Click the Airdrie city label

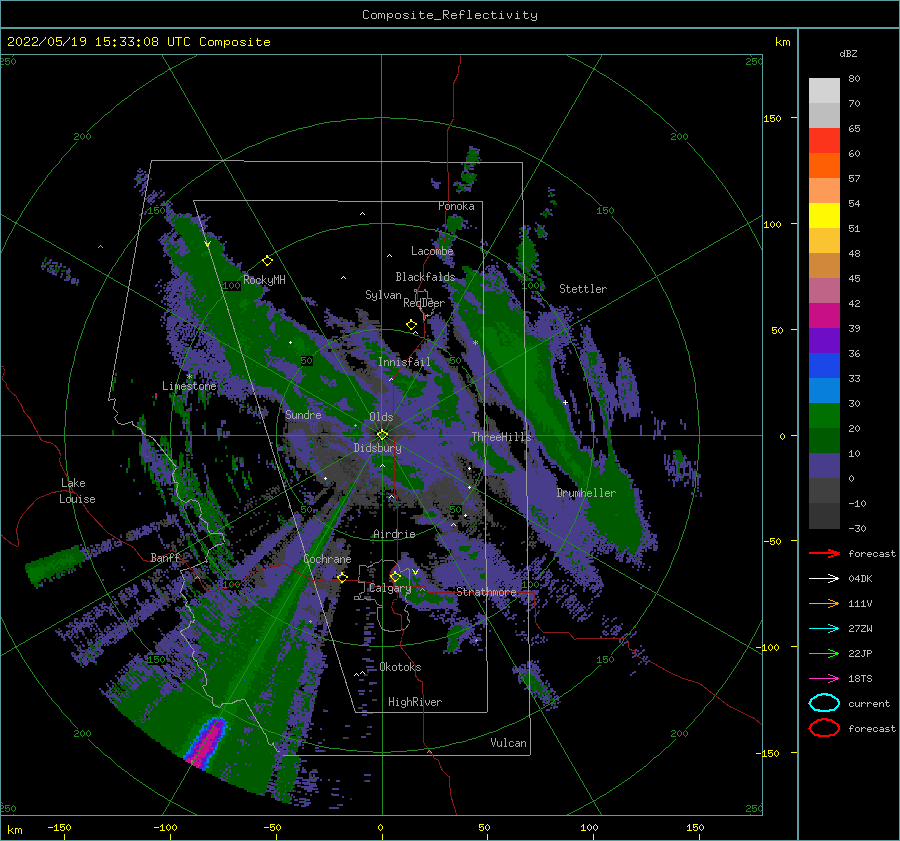[x=394, y=534]
